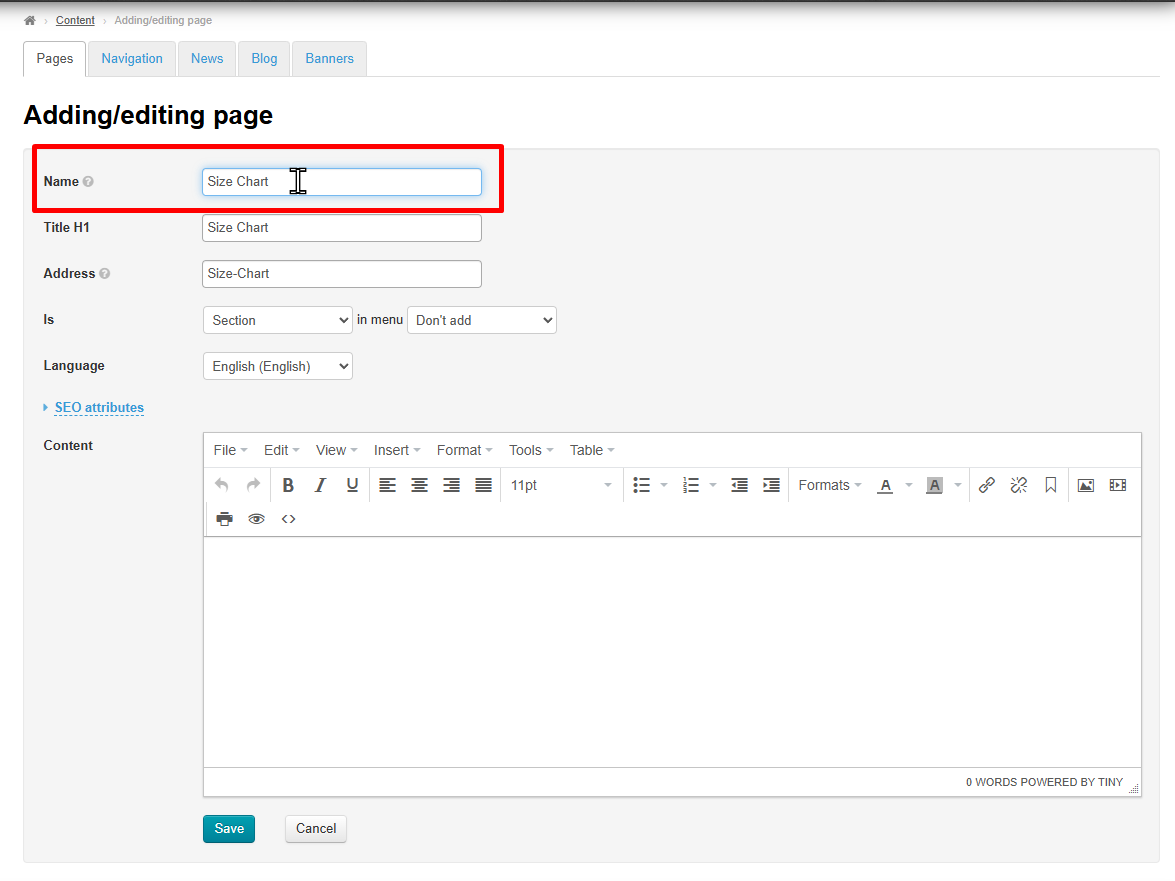Click the Cancel button
This screenshot has width=1175, height=881.
(x=315, y=829)
